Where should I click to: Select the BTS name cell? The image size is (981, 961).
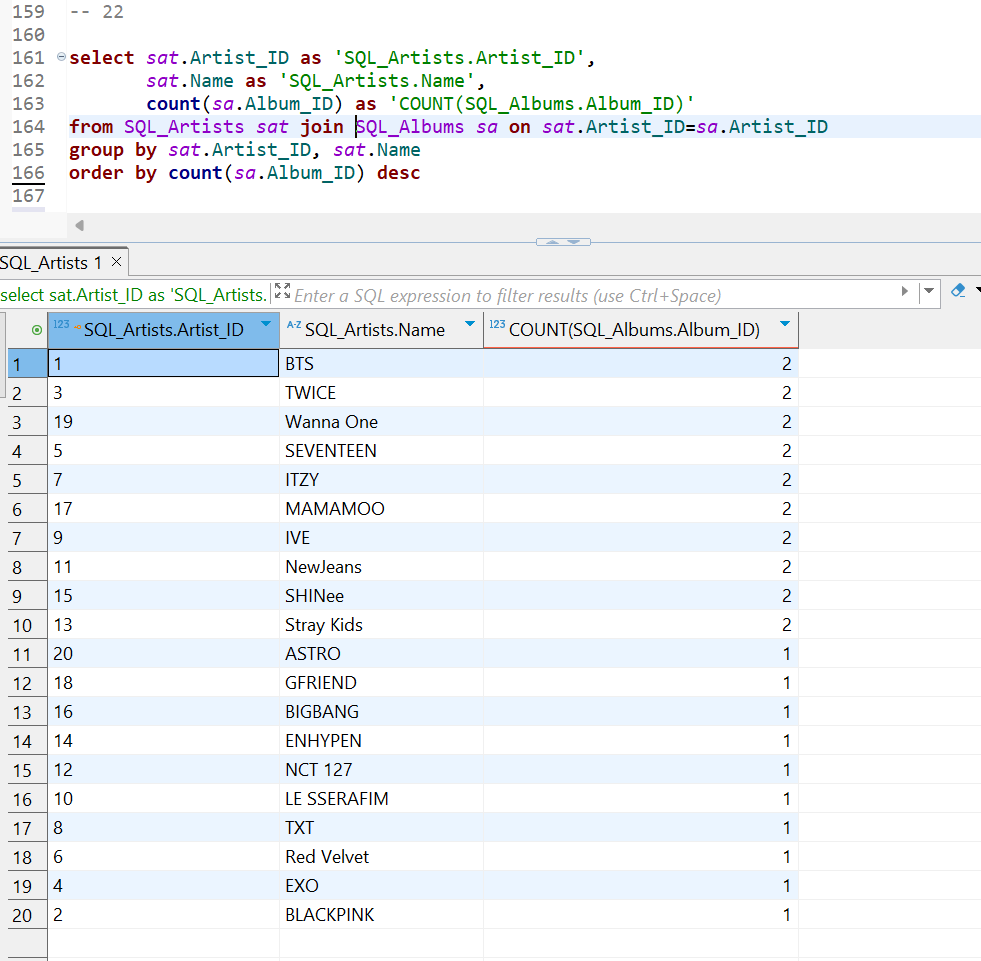pos(381,364)
